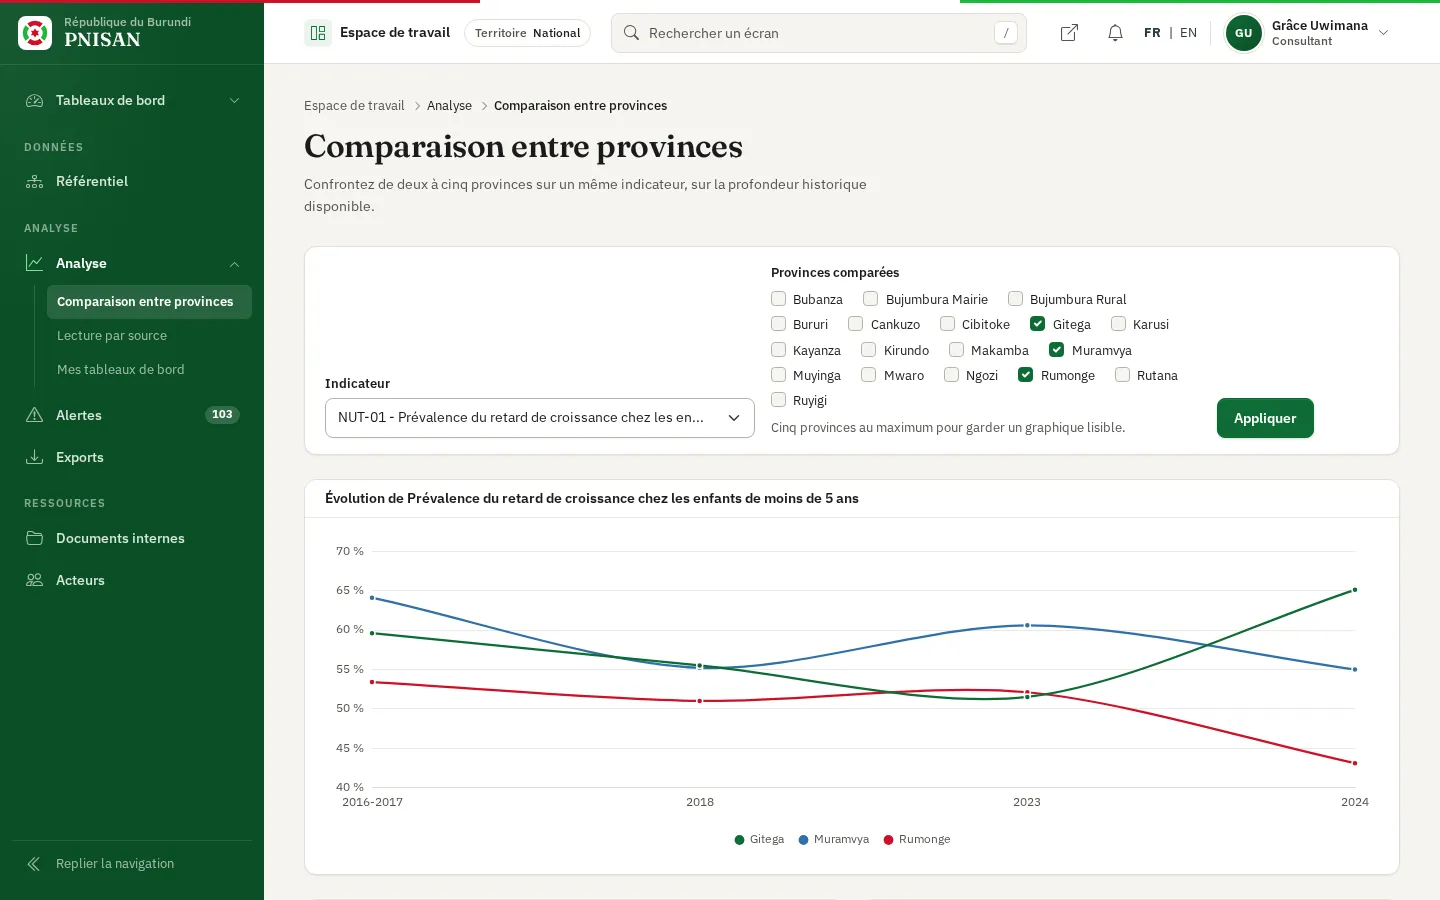Uncheck the Gitega province checkbox
This screenshot has height=900, width=1440.
1038,324
